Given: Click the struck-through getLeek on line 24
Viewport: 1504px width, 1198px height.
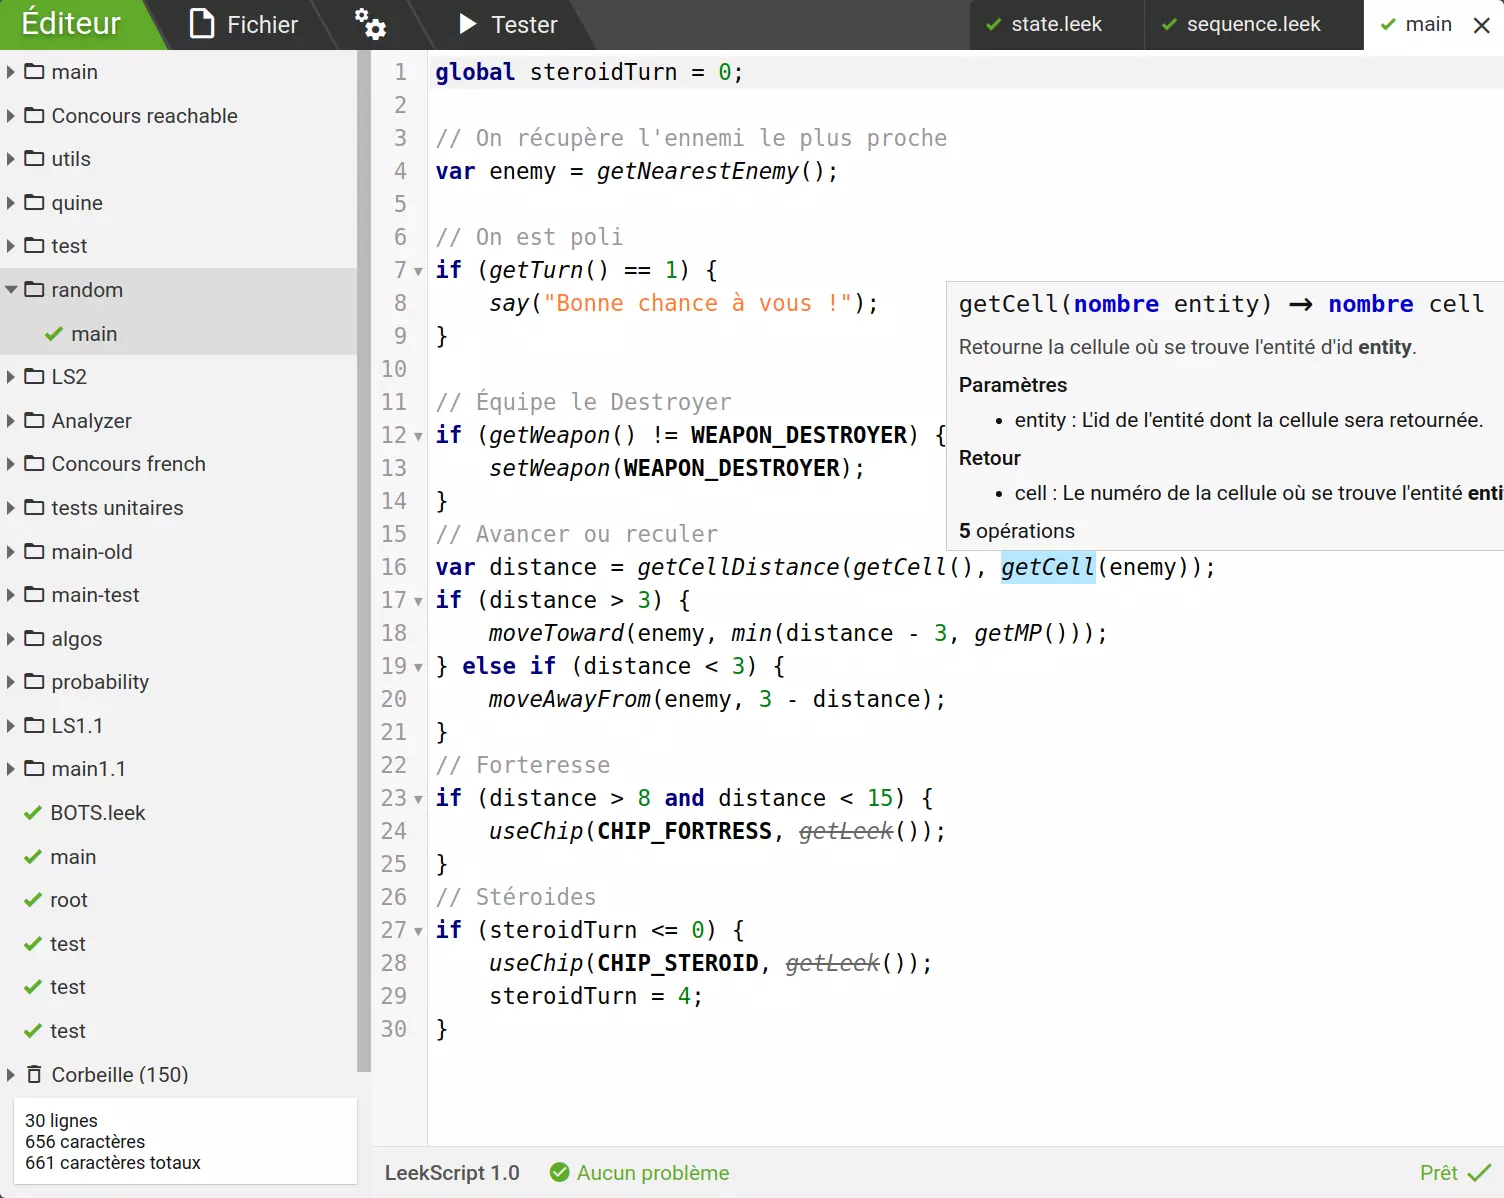Looking at the screenshot, I should tap(846, 831).
